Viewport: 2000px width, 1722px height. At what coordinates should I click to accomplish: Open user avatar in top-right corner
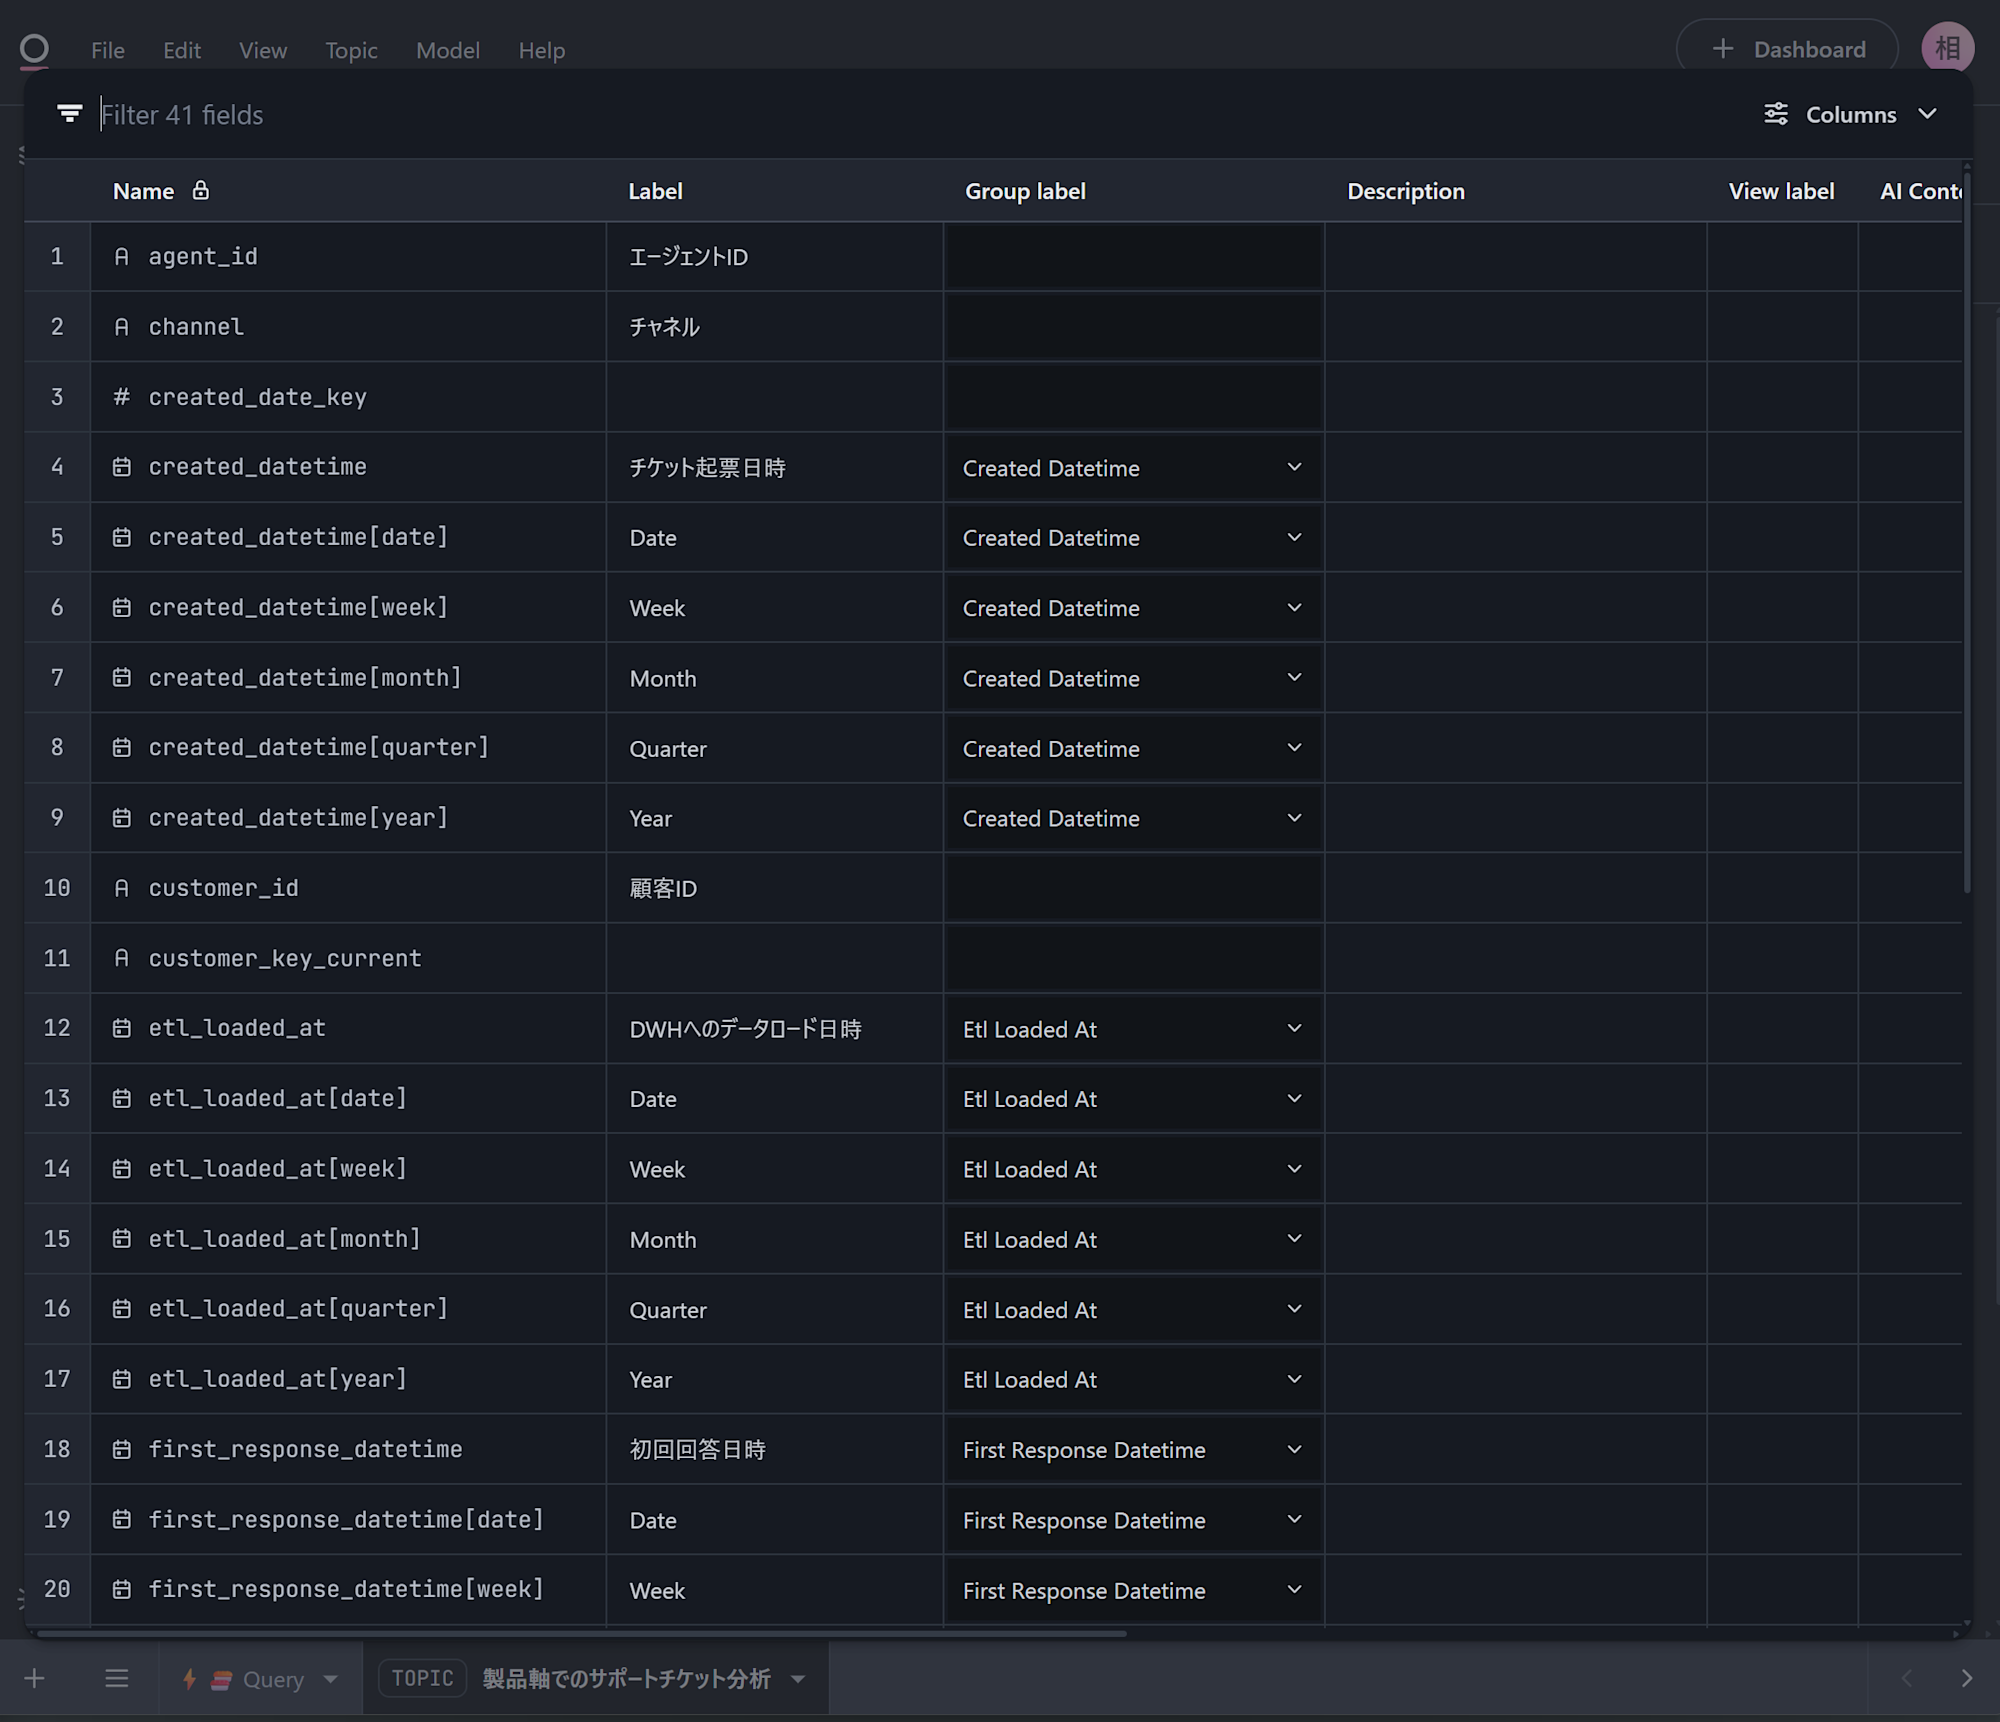coord(1946,48)
